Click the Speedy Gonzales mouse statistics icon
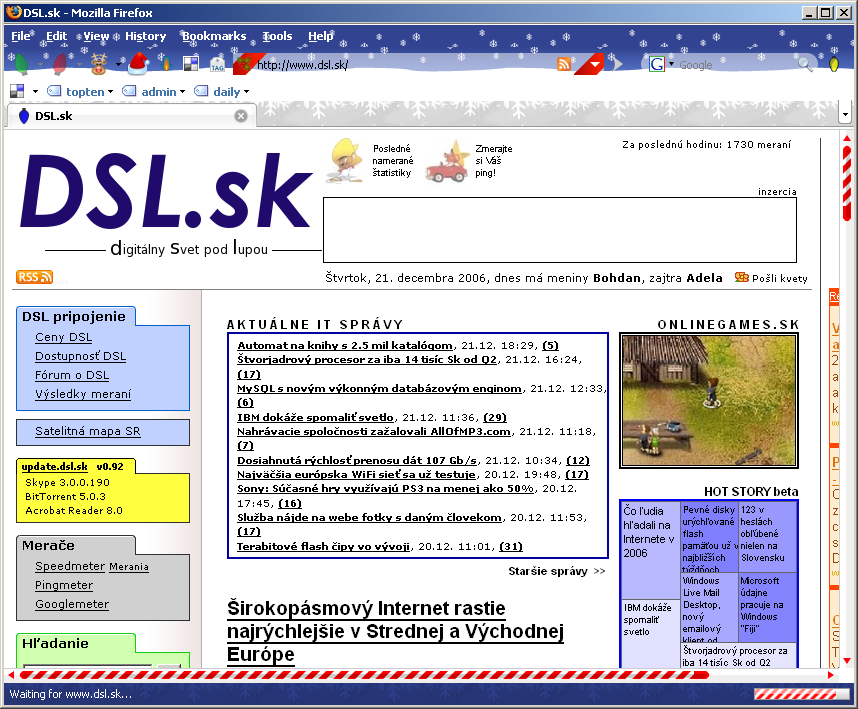858x709 pixels. [344, 160]
